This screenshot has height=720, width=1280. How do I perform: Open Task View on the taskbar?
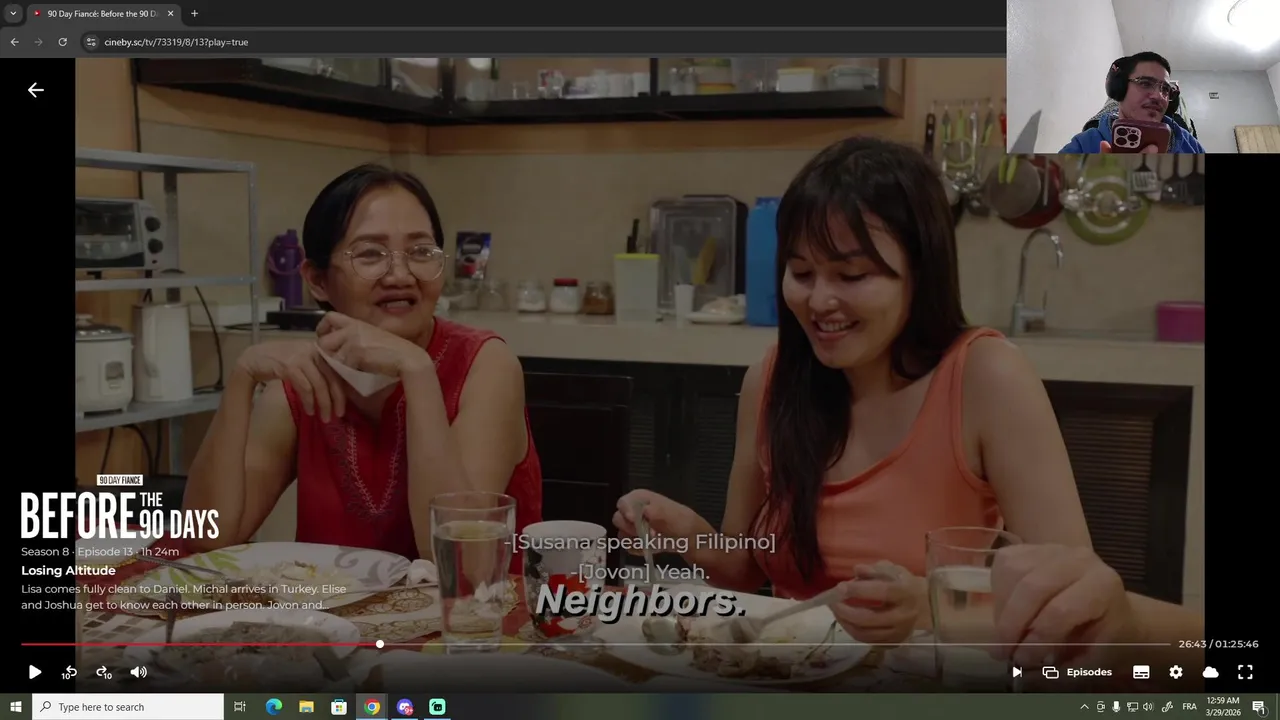point(240,707)
